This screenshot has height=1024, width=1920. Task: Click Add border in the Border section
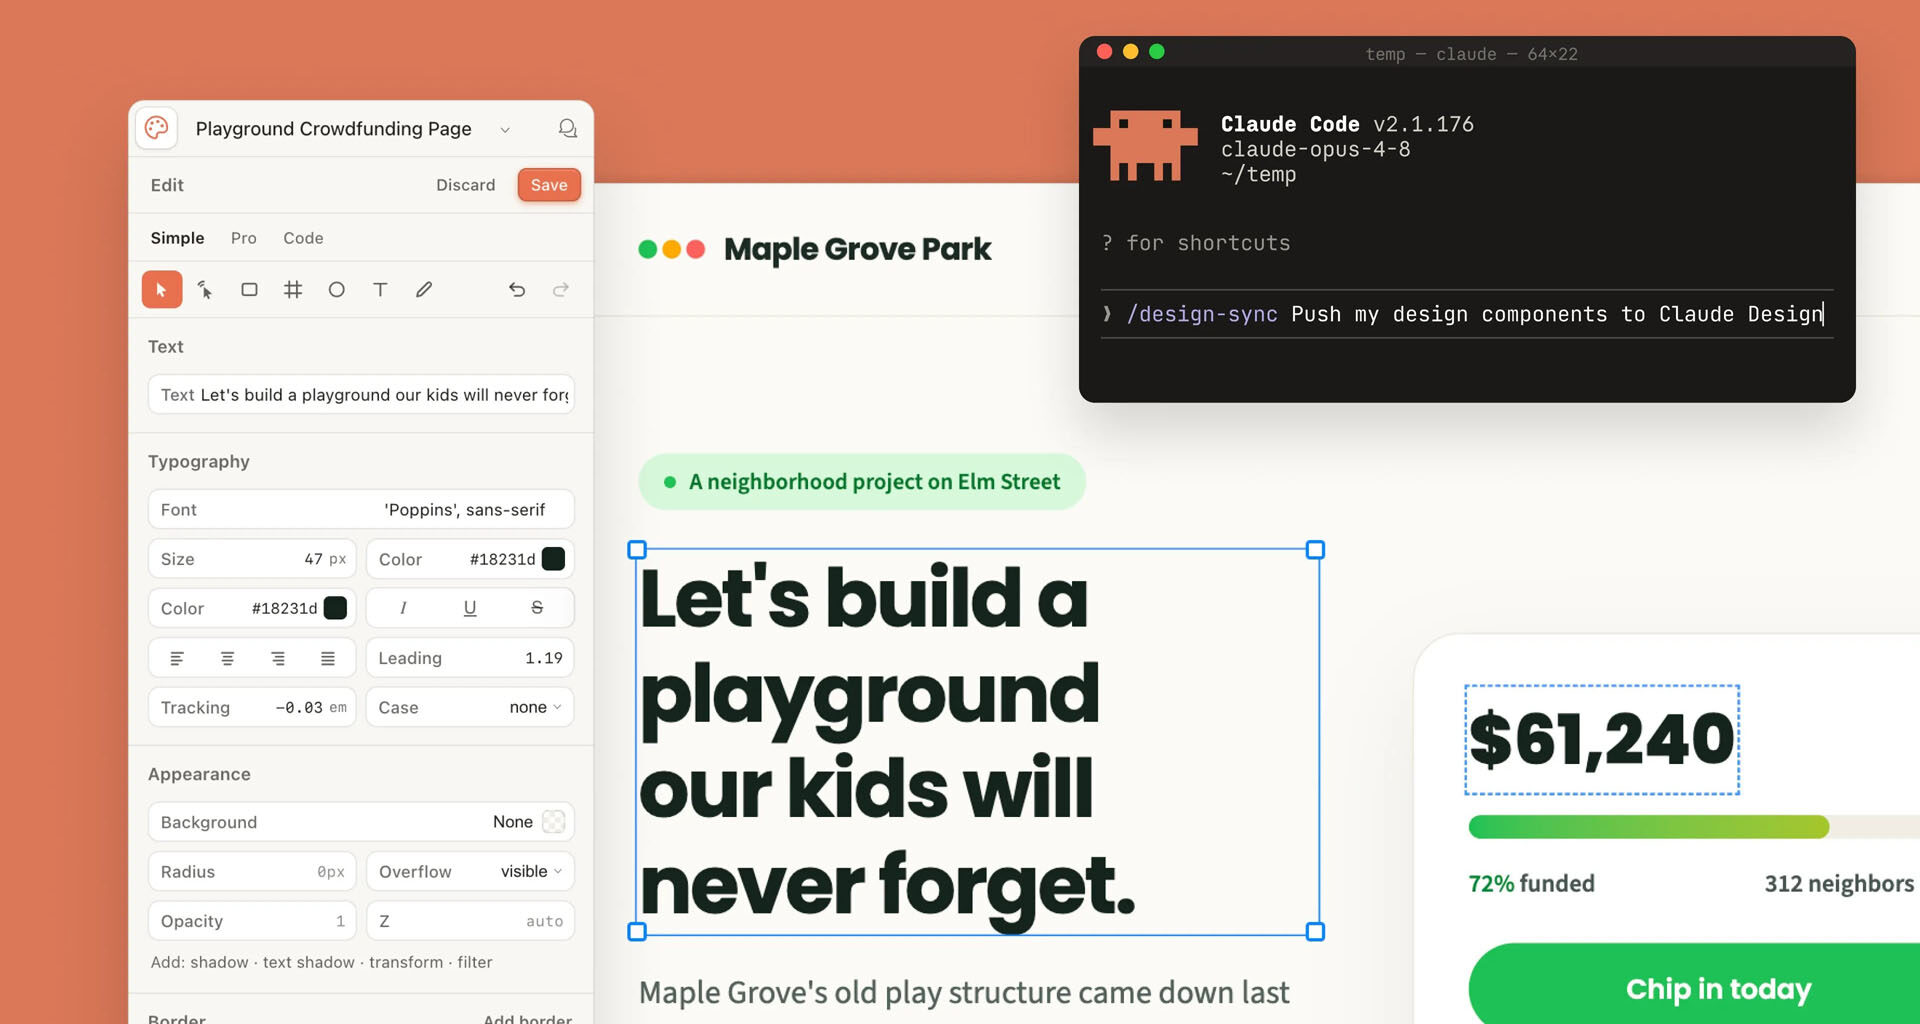(x=528, y=1018)
